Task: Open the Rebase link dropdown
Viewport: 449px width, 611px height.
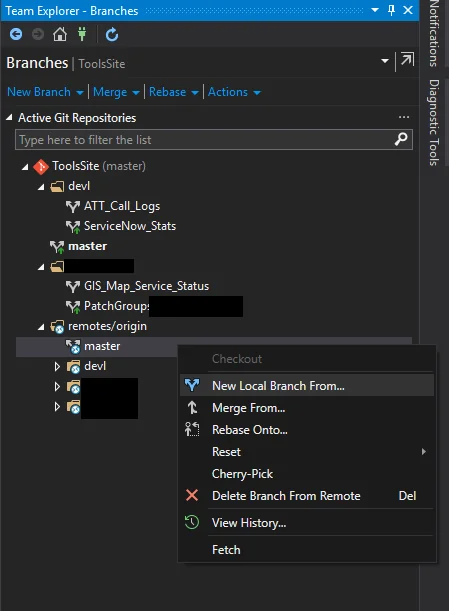Action: tap(174, 92)
